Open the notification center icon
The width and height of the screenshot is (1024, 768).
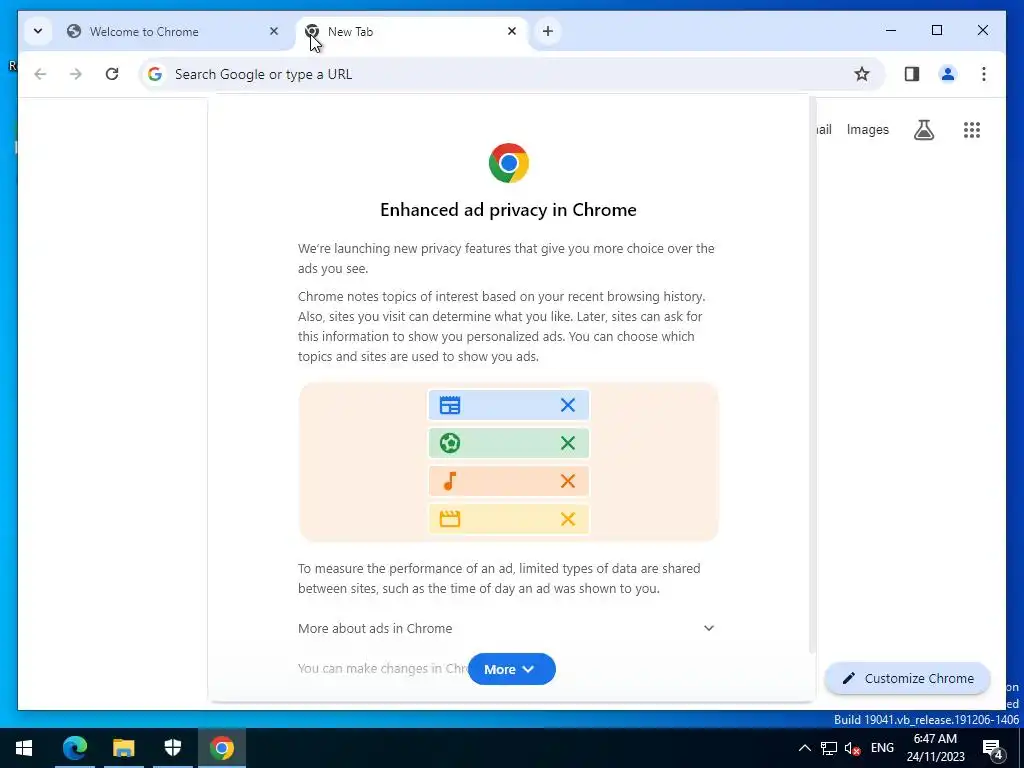(x=993, y=749)
